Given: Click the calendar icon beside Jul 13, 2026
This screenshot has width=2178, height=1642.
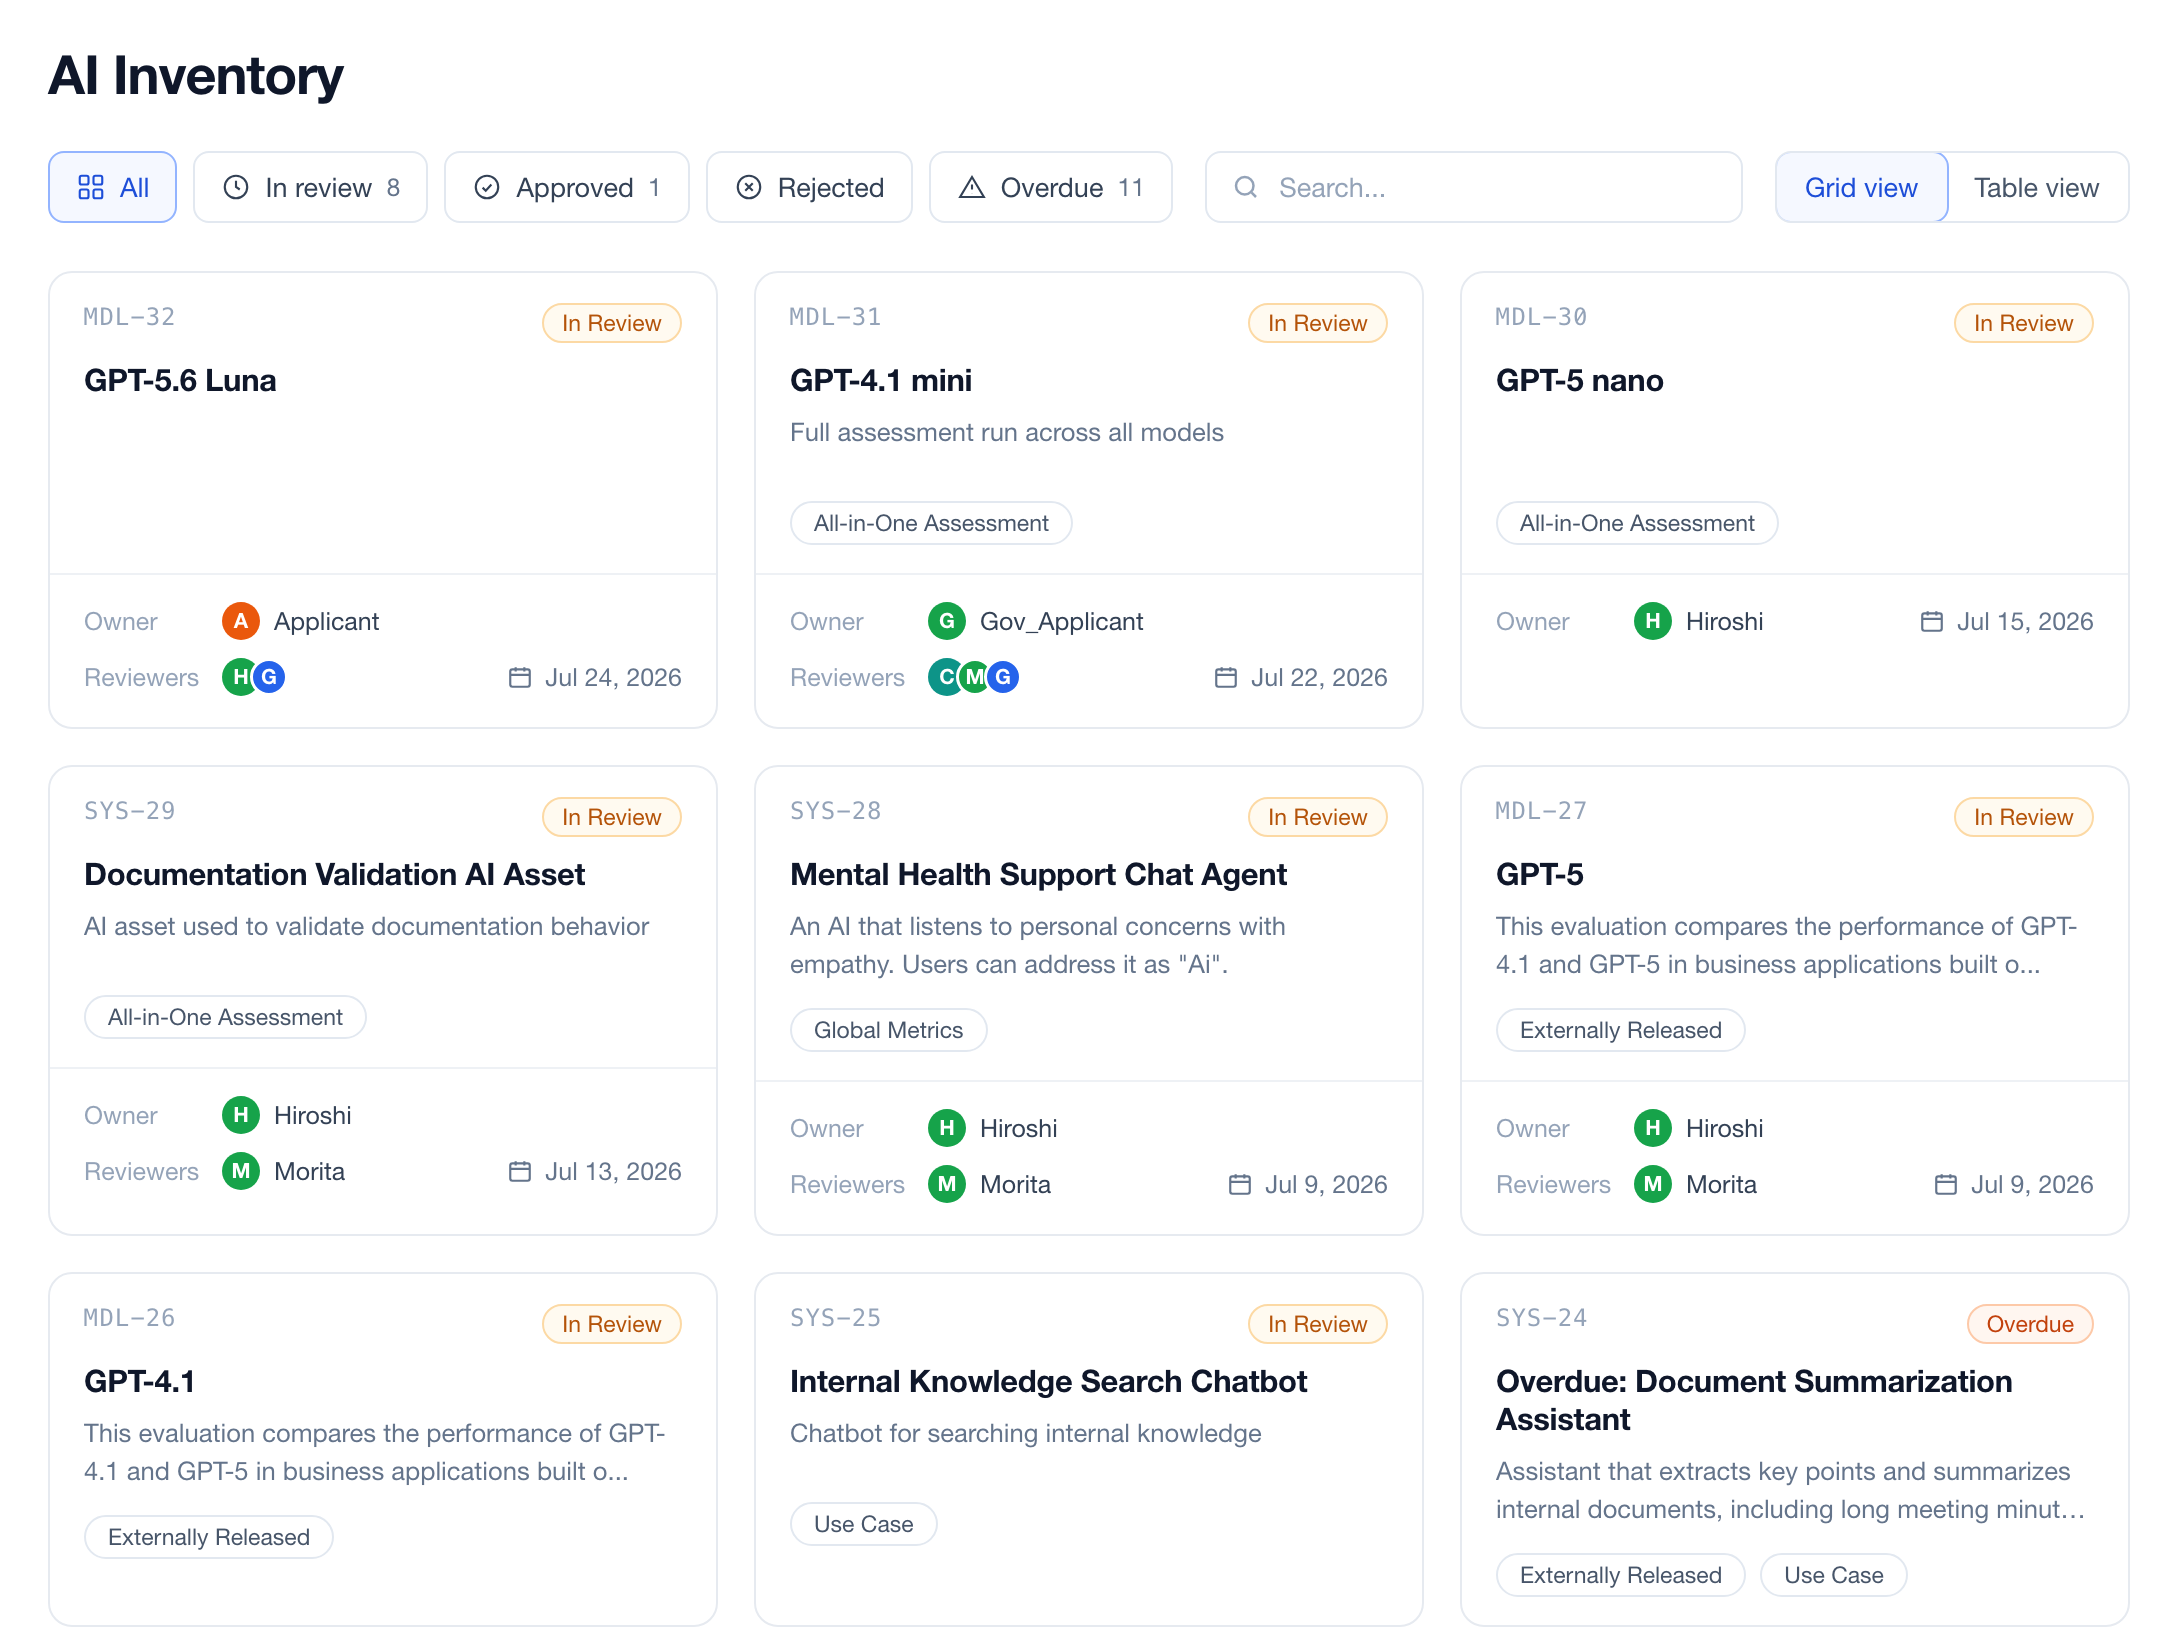Looking at the screenshot, I should (520, 1171).
